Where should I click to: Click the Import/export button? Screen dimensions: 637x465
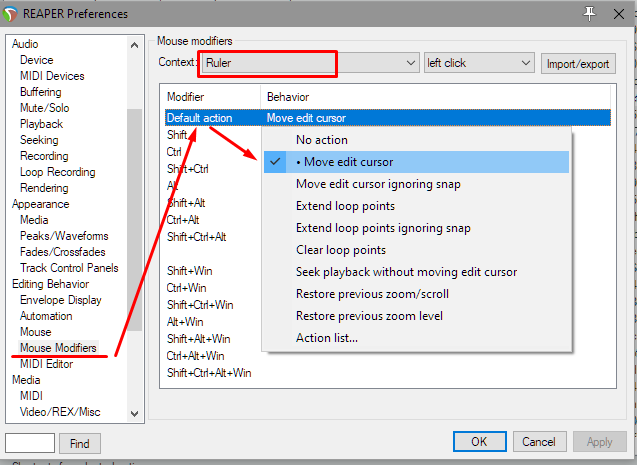click(578, 64)
